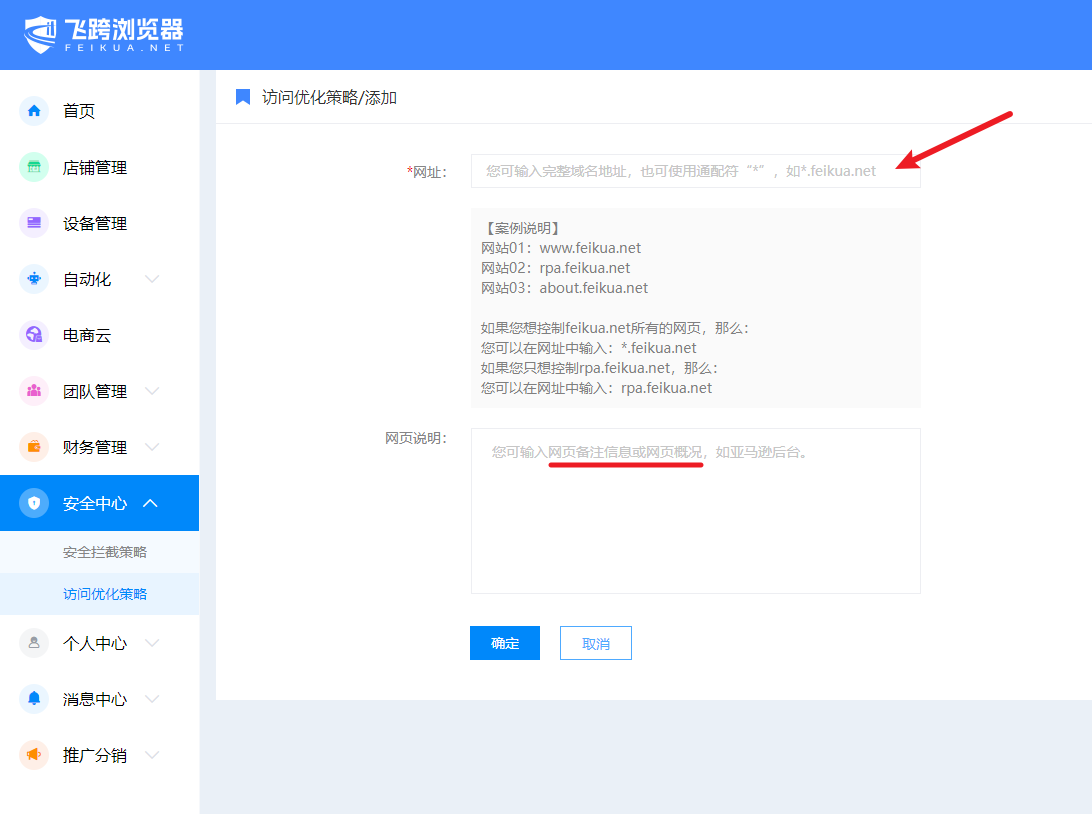Image resolution: width=1092 pixels, height=814 pixels.
Task: Click the 飞跨浏览器 logo in header
Action: click(104, 35)
